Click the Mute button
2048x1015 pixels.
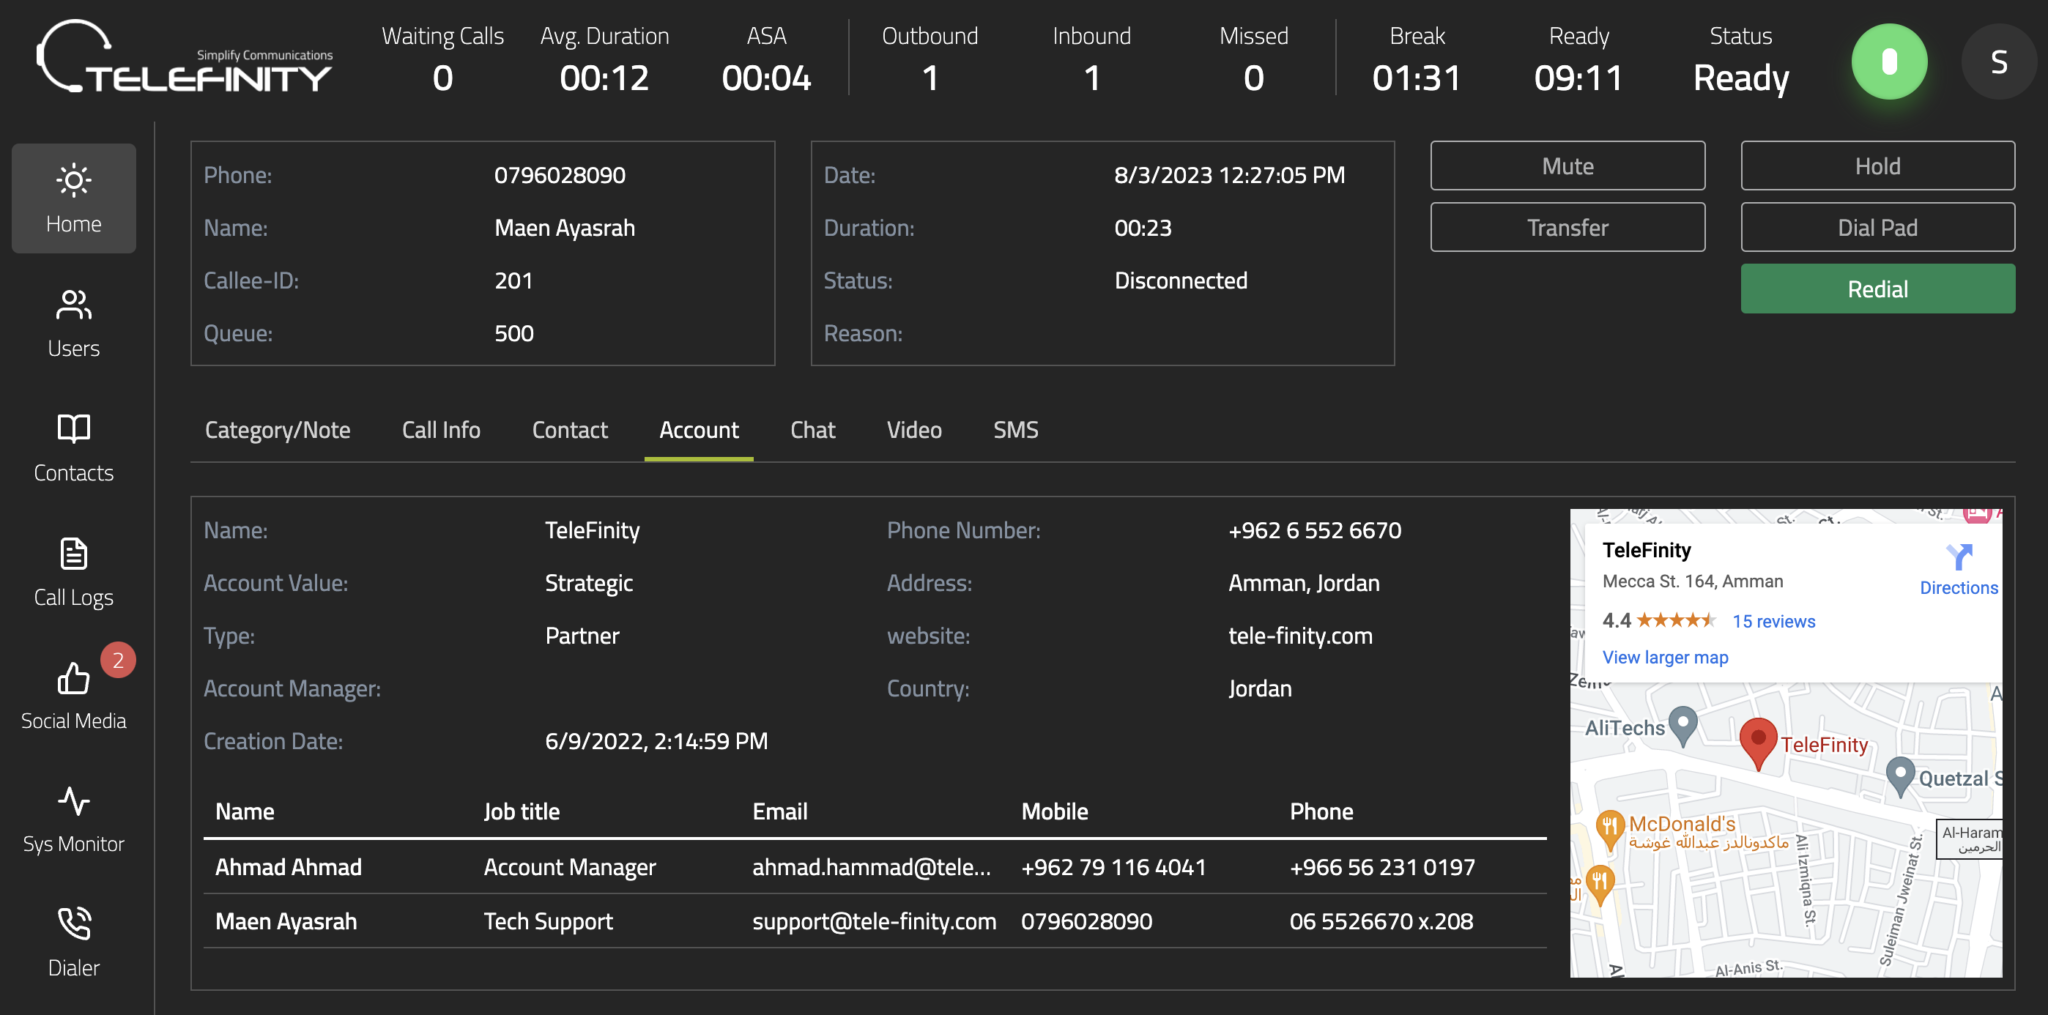[x=1568, y=166]
